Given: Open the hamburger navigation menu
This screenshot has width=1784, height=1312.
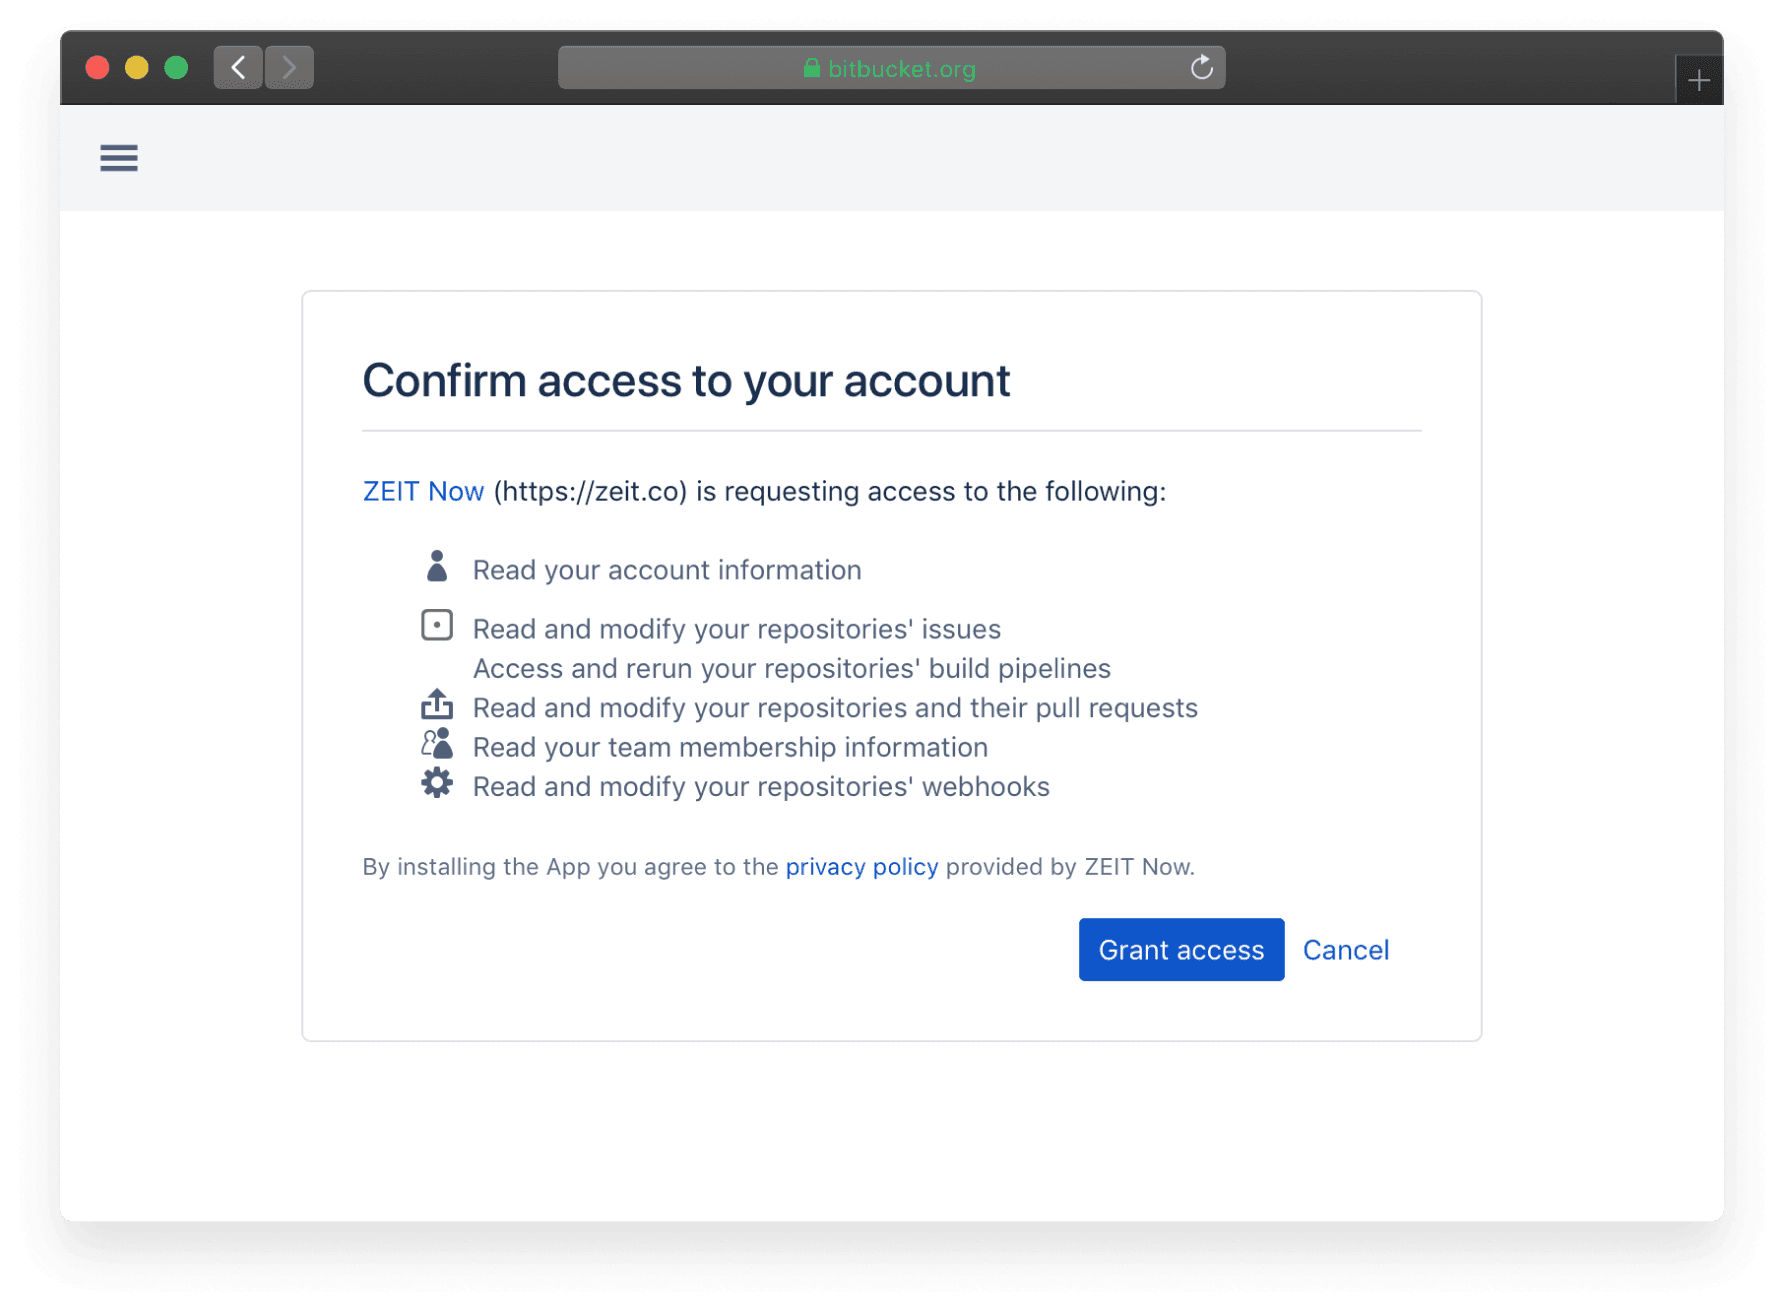Looking at the screenshot, I should coord(119,158).
